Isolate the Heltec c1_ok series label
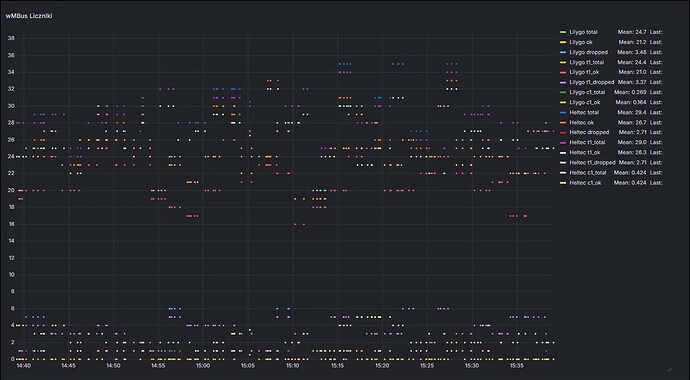This screenshot has width=690, height=380. [585, 183]
